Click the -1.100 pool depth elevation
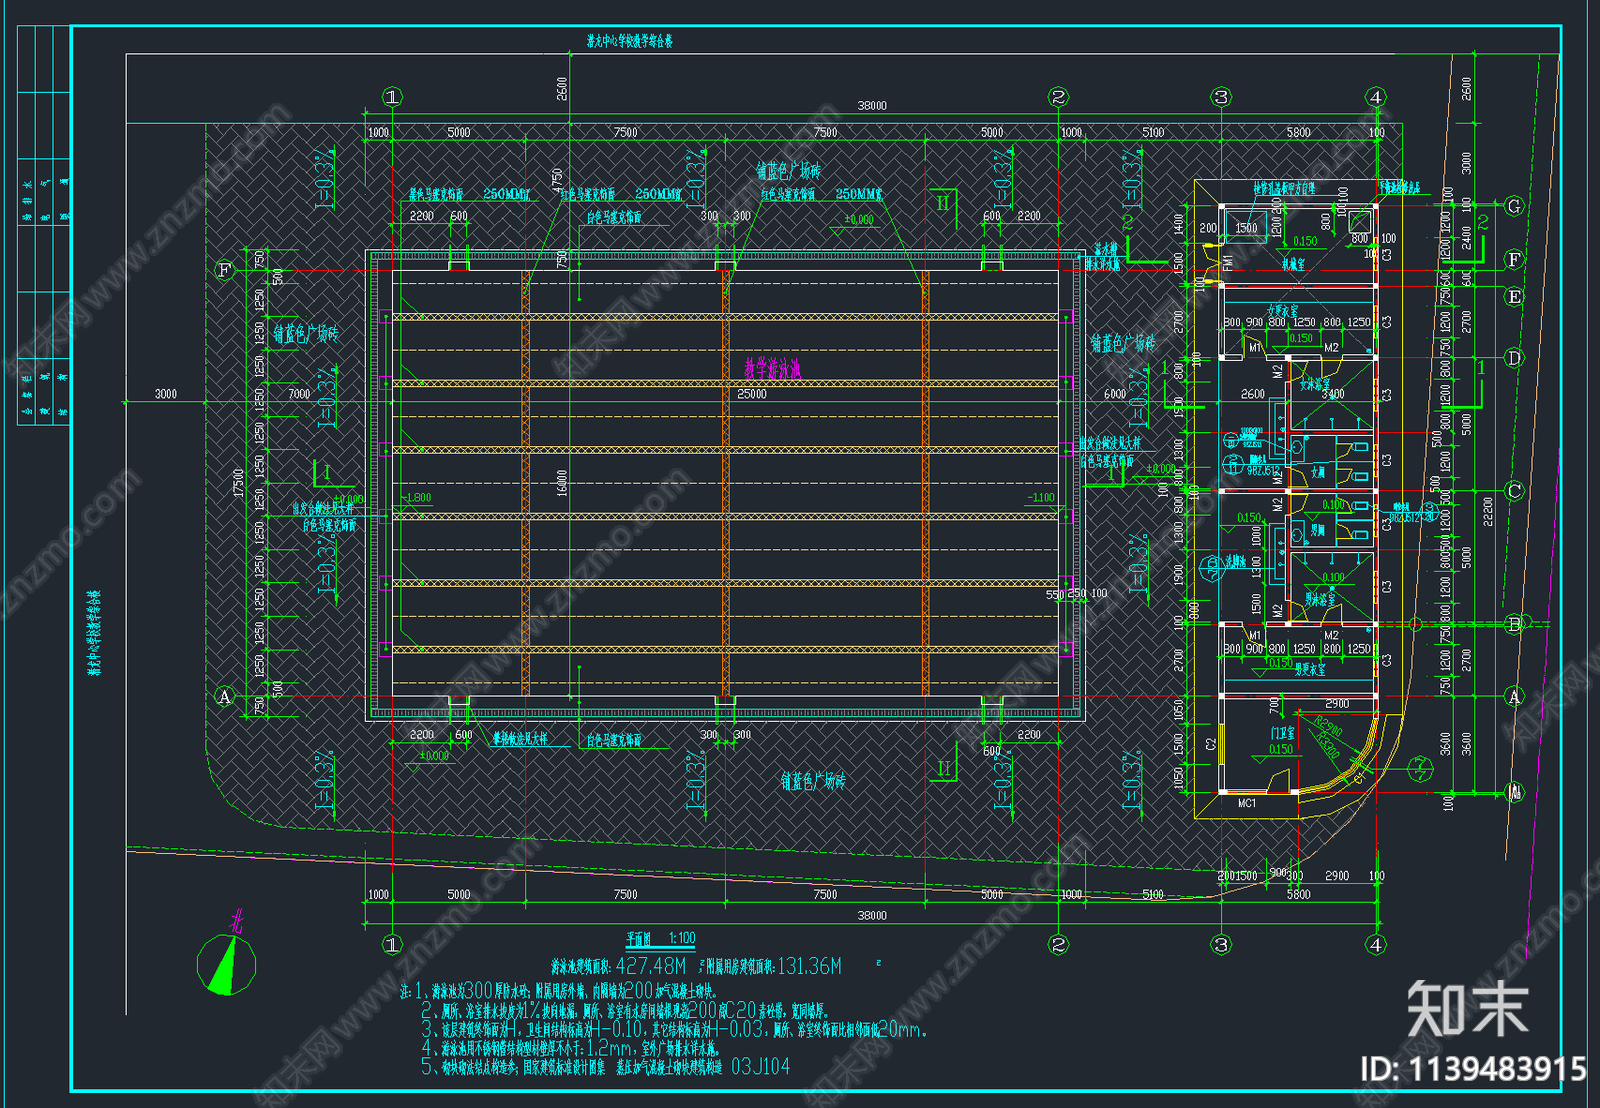The height and width of the screenshot is (1108, 1600). pos(1041,497)
